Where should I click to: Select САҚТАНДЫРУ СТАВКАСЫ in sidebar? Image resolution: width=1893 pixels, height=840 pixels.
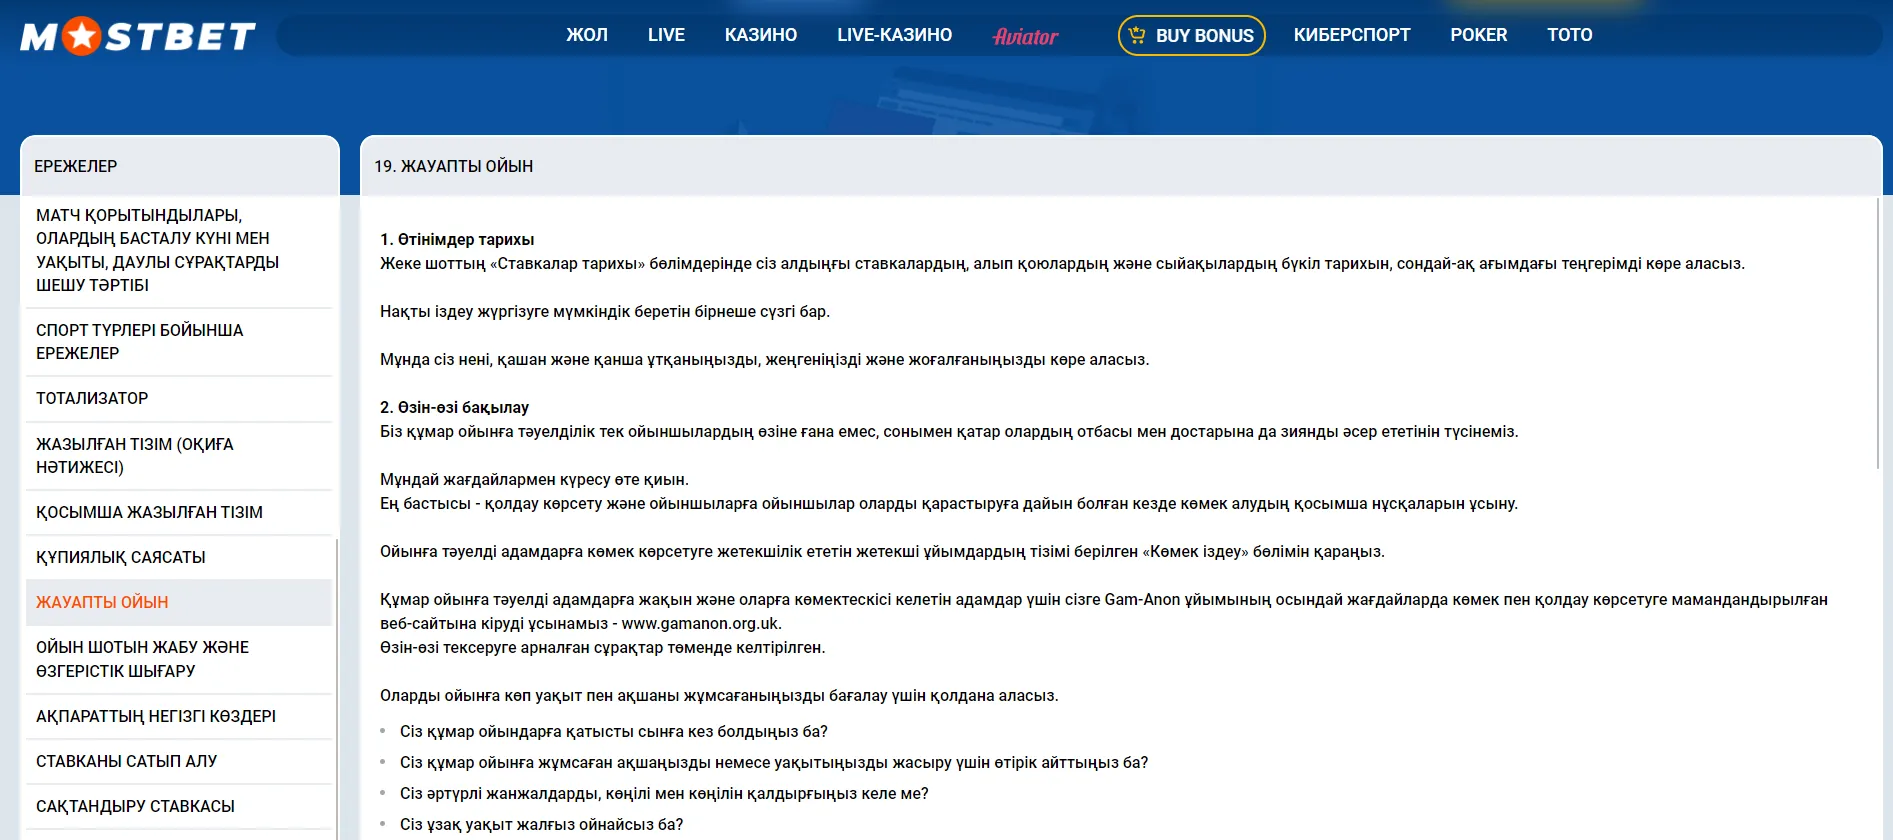point(135,806)
